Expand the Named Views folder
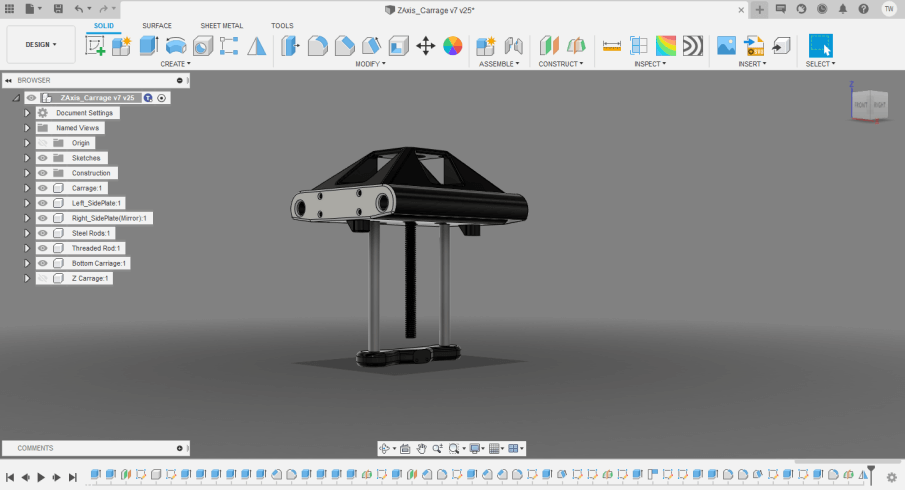The image size is (905, 490). point(27,128)
